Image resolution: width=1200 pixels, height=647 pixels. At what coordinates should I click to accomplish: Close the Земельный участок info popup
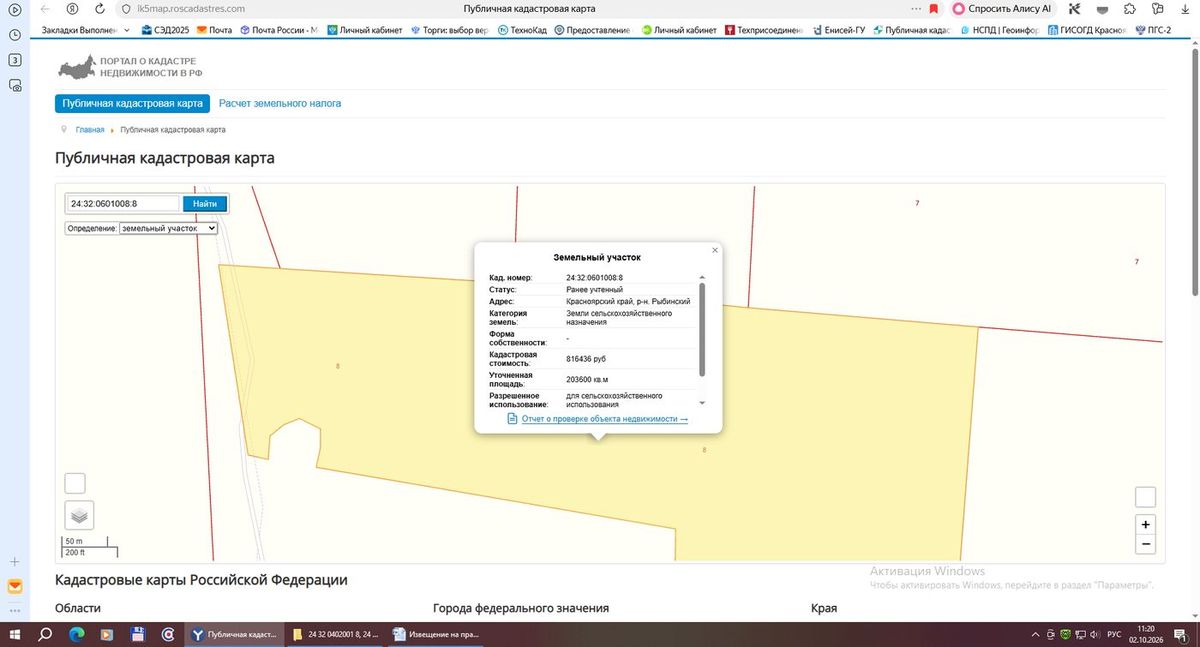pos(714,250)
